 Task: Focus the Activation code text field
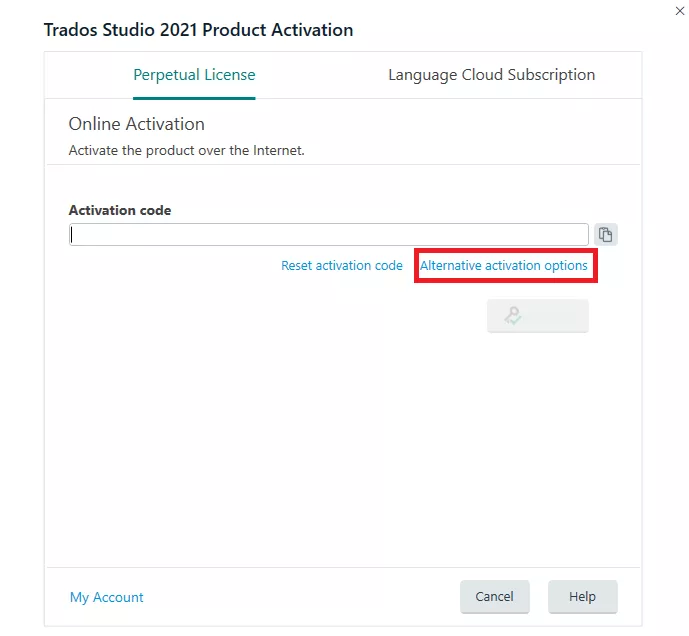click(329, 234)
